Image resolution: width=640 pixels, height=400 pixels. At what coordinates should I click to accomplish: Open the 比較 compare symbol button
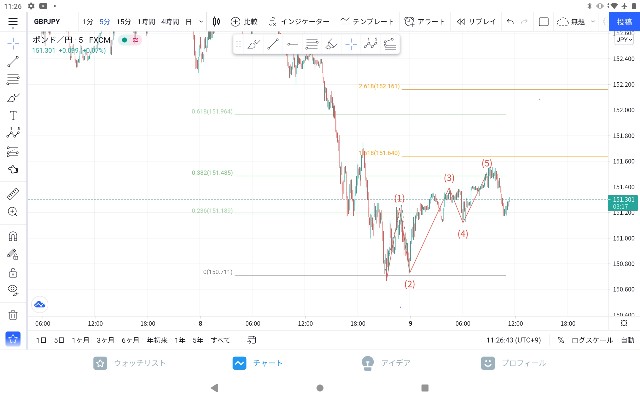point(244,22)
